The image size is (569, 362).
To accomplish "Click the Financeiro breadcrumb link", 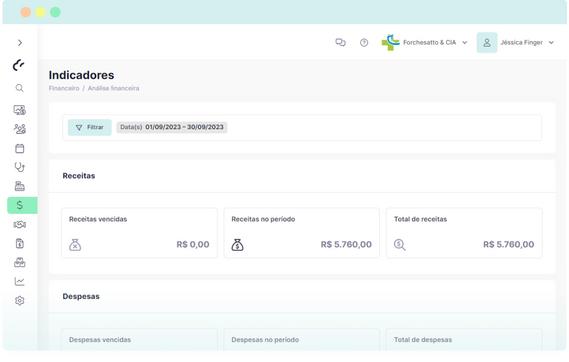I will [x=64, y=88].
